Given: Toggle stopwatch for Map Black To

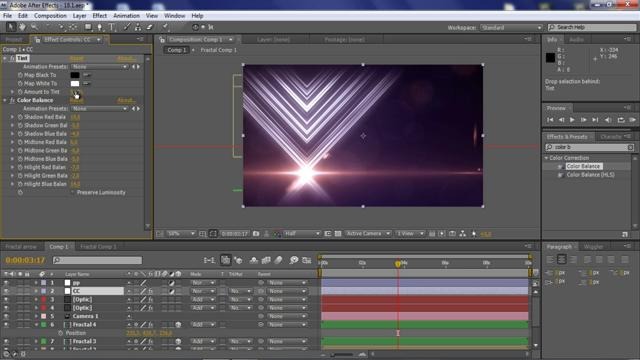Looking at the screenshot, I should point(20,75).
